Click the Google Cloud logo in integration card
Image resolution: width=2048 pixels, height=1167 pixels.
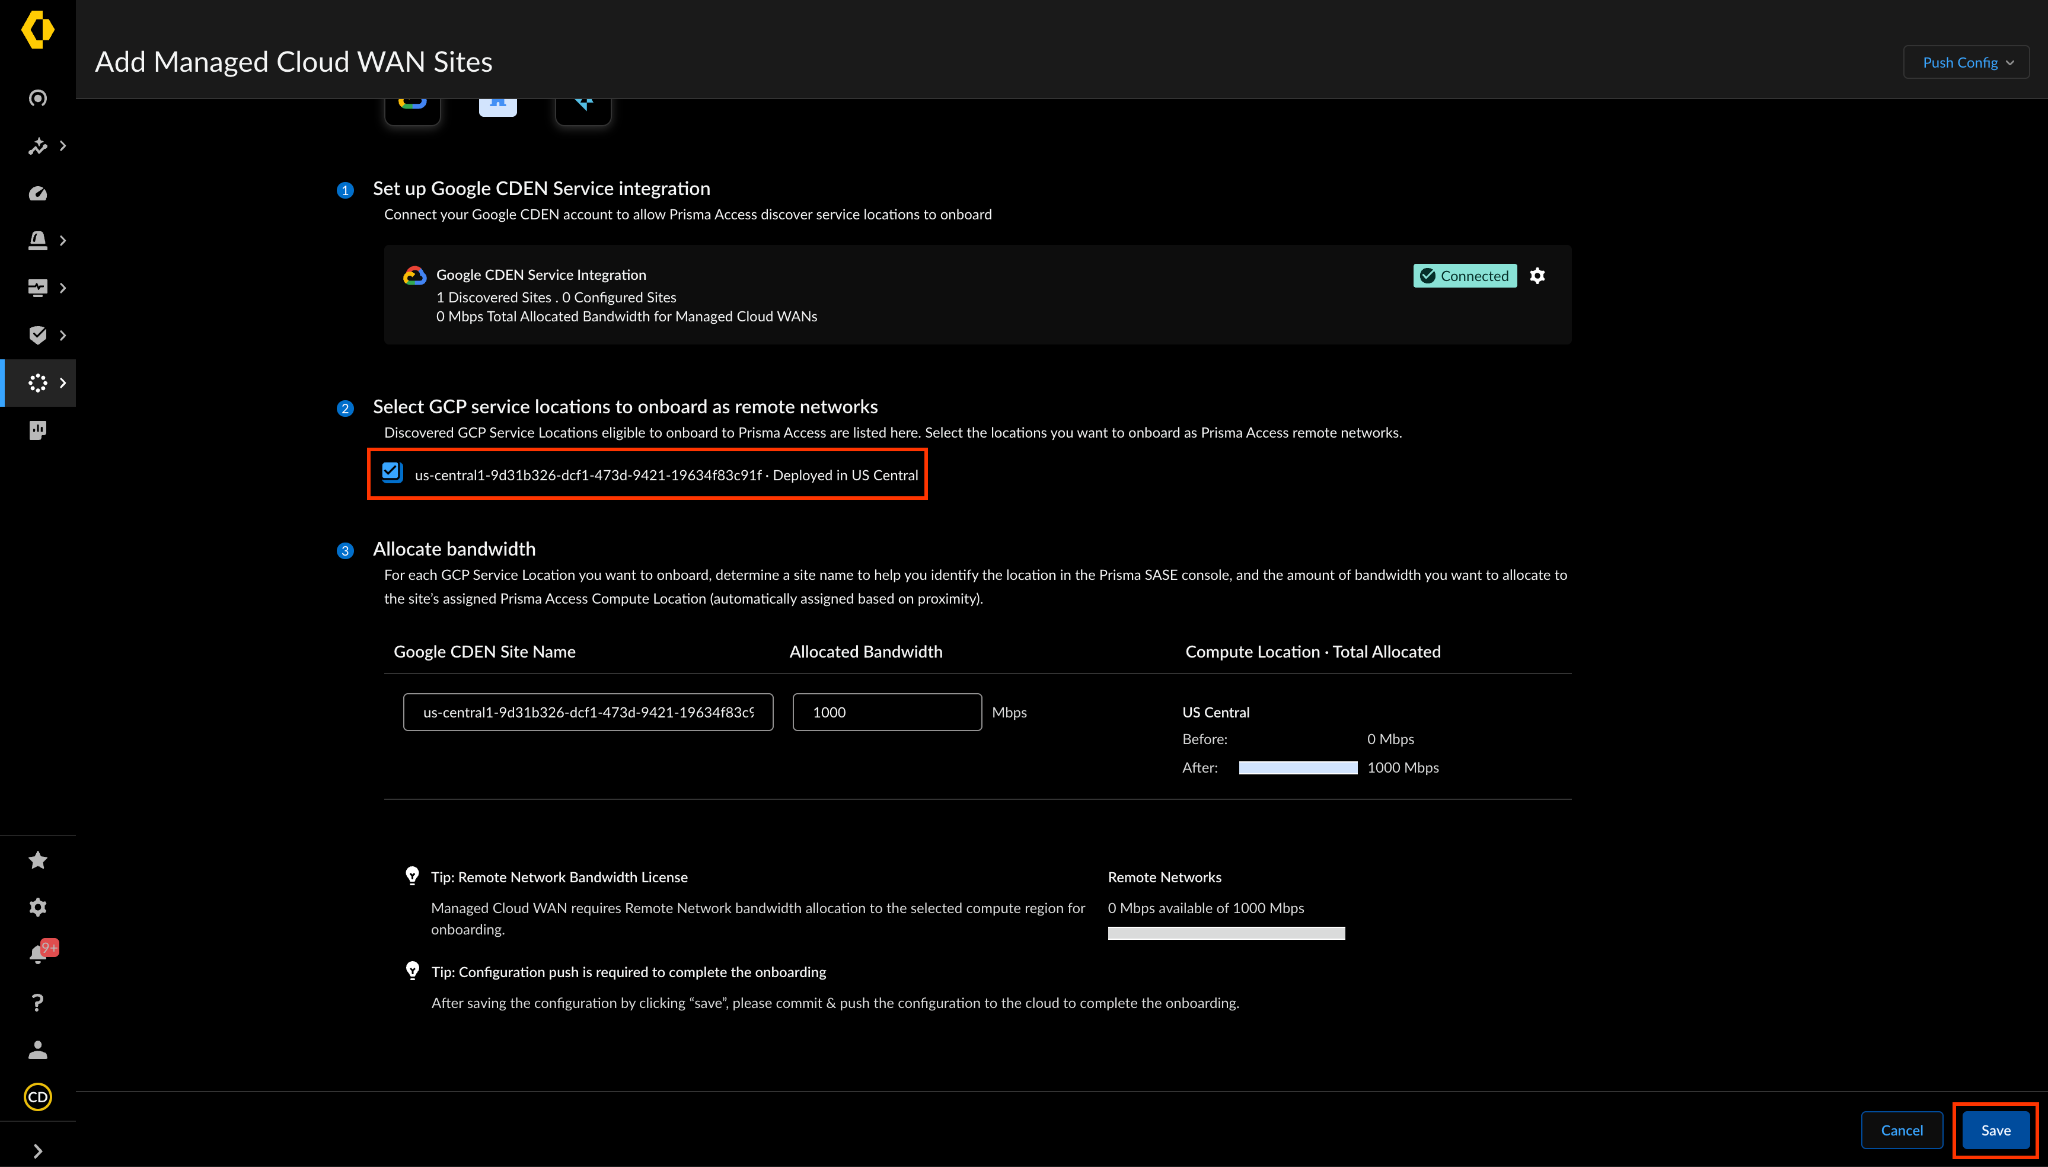point(414,276)
